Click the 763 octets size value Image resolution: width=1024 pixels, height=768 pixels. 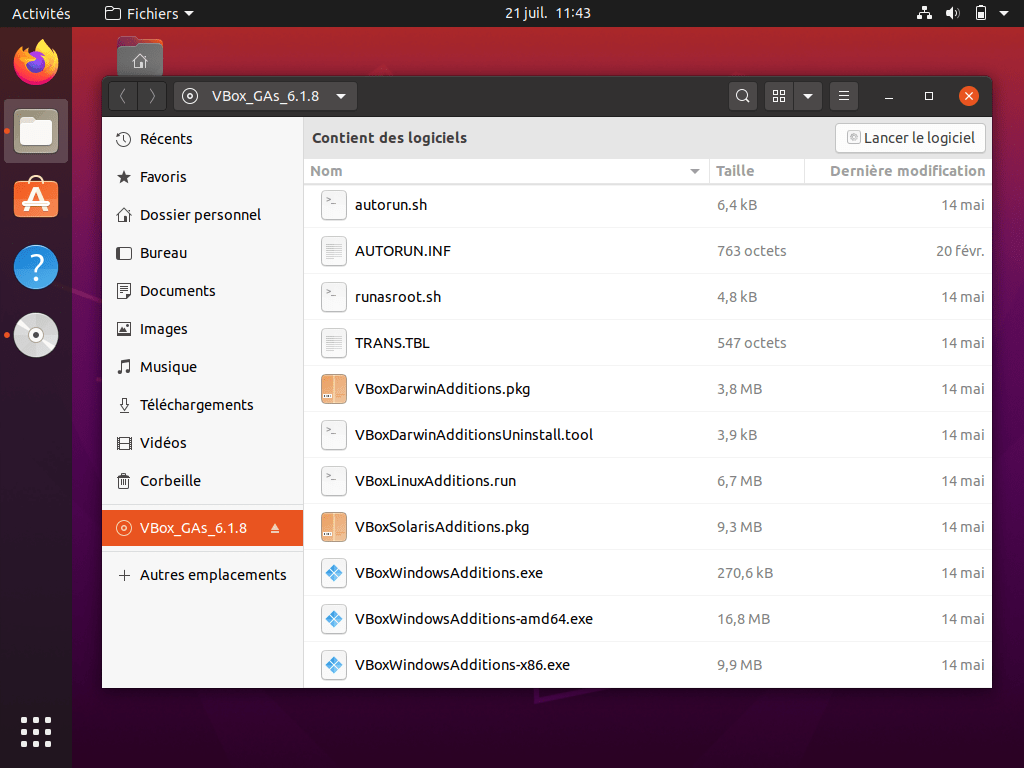coord(752,251)
